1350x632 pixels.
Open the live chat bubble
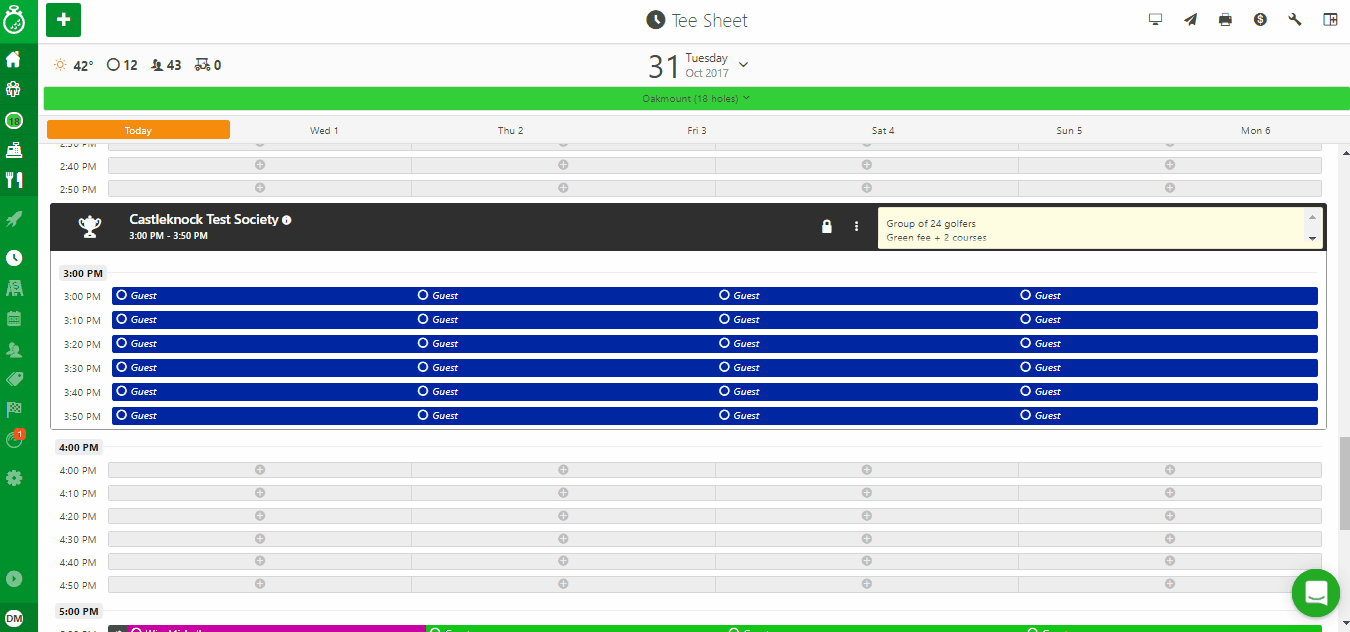[1315, 593]
